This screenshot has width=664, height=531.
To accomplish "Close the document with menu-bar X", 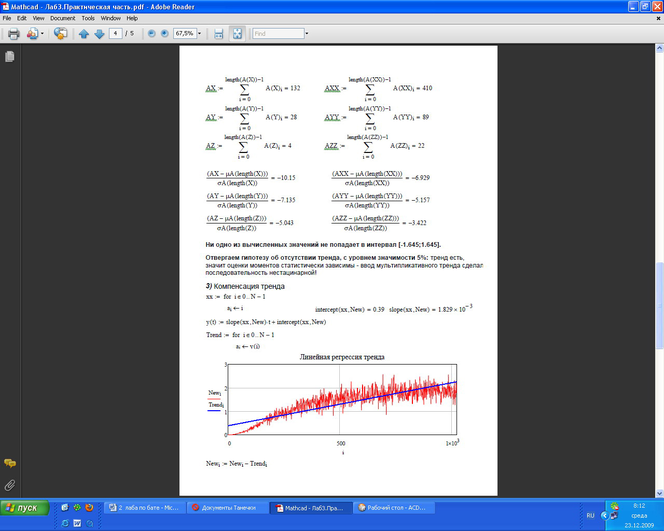I will [658, 18].
